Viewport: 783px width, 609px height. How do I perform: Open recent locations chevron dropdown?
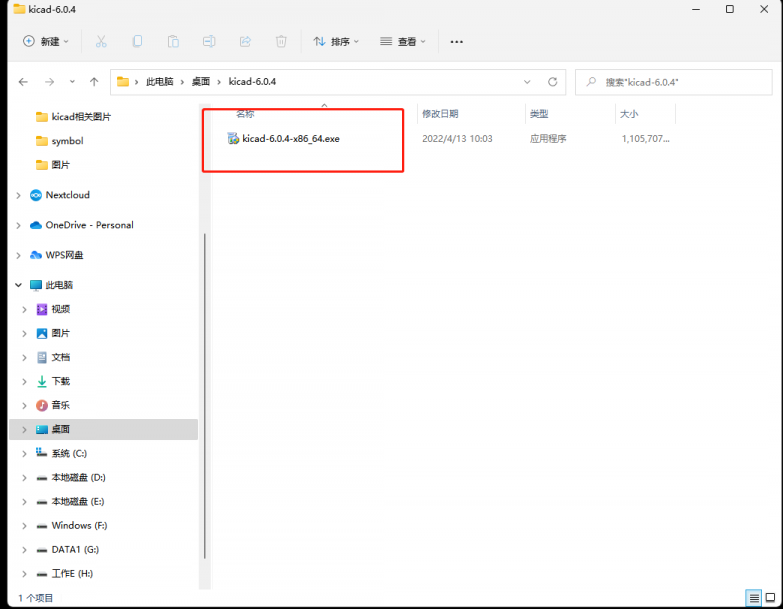tap(72, 82)
